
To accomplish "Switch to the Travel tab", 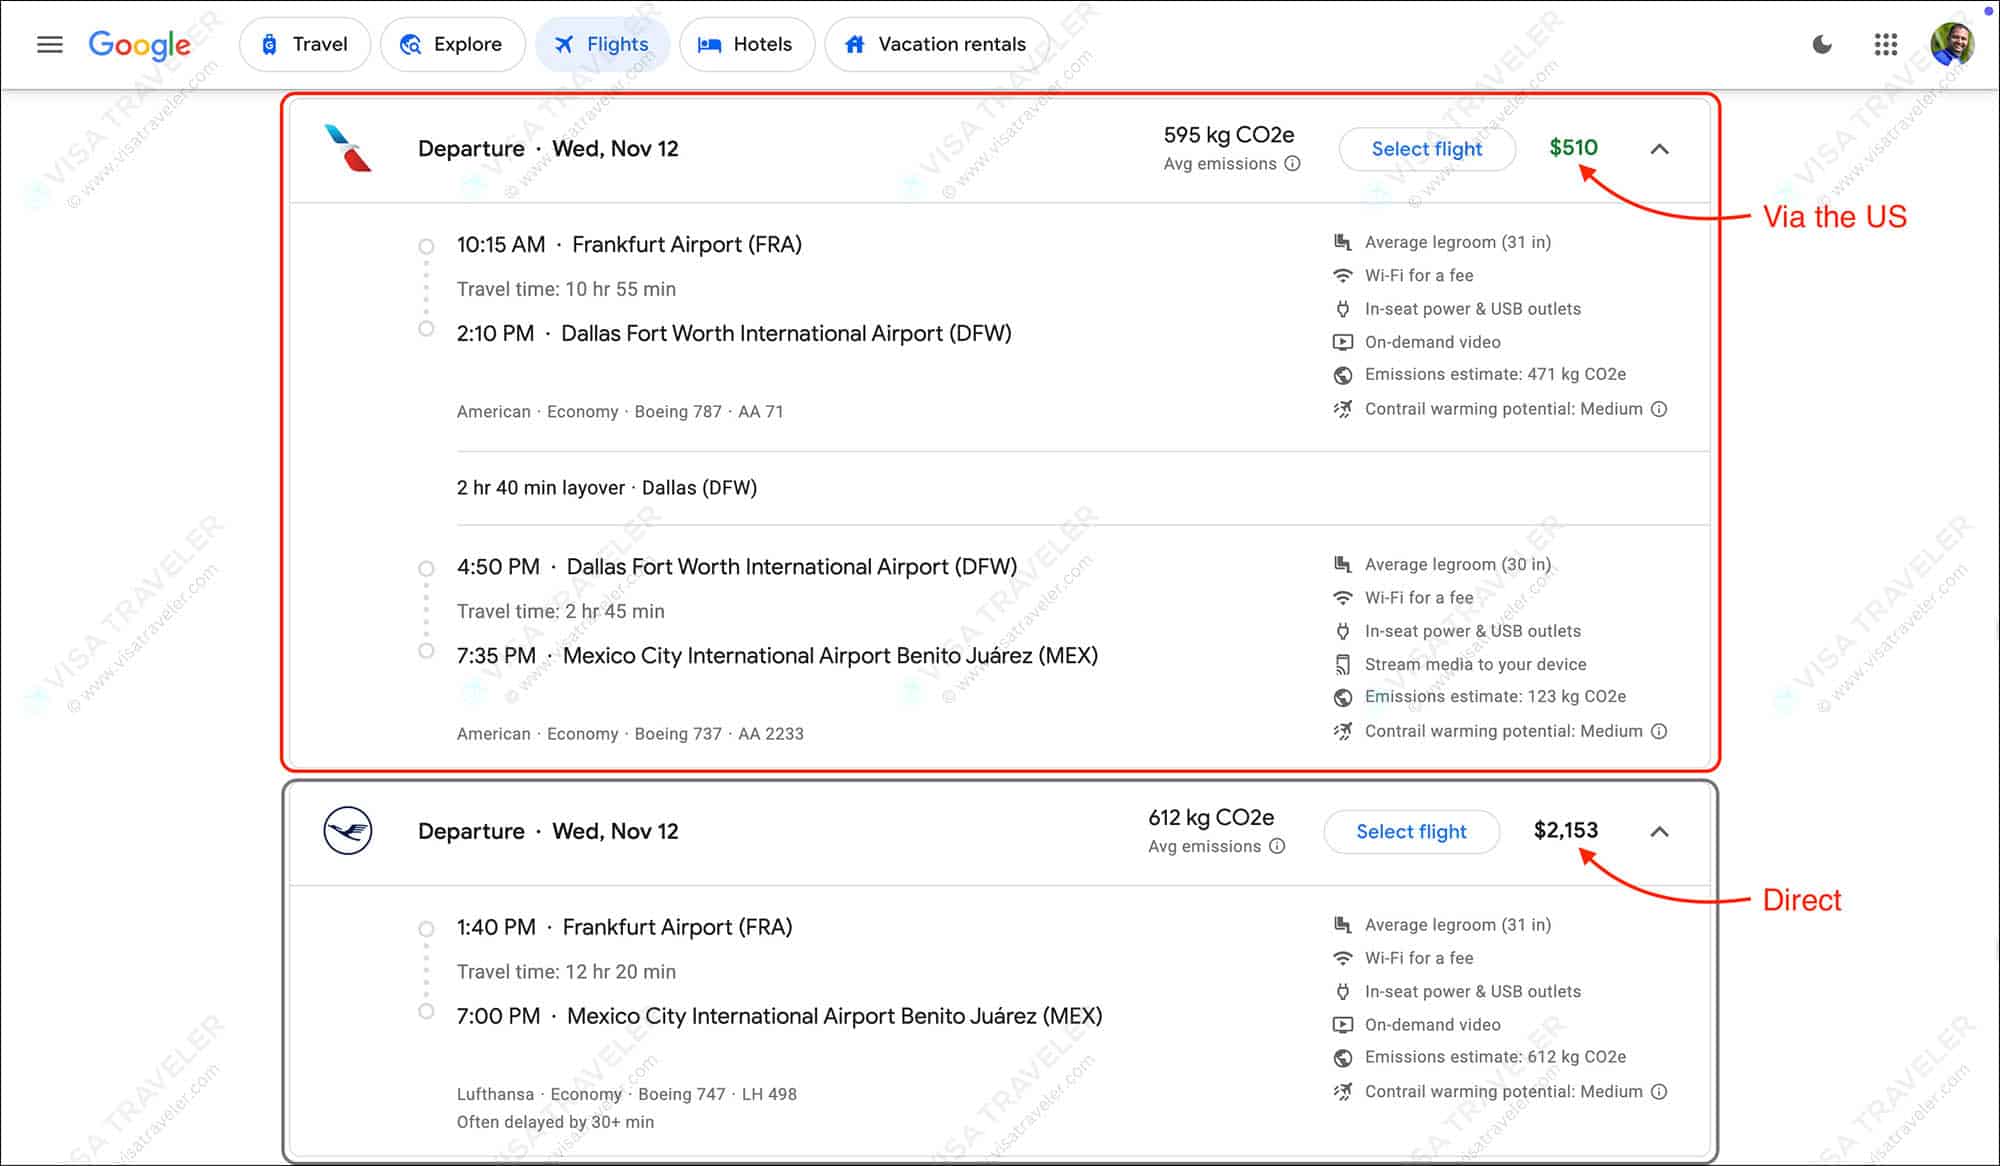I will coord(304,44).
